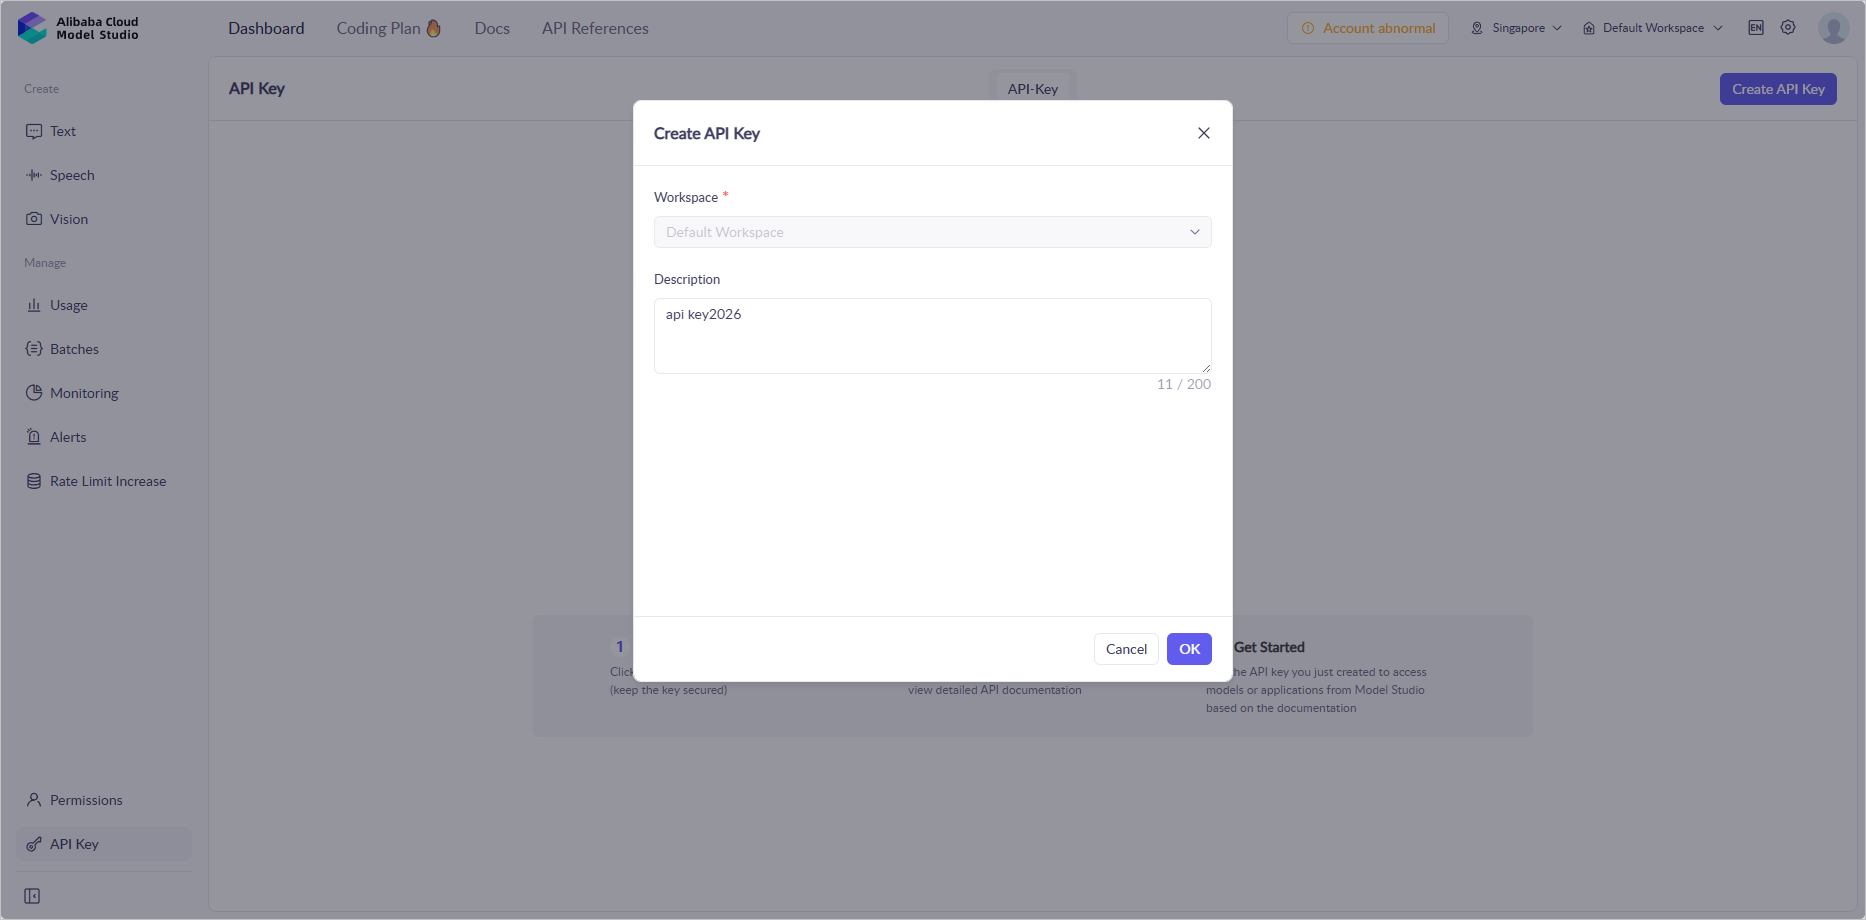Open API References in top navigation

[x=595, y=28]
